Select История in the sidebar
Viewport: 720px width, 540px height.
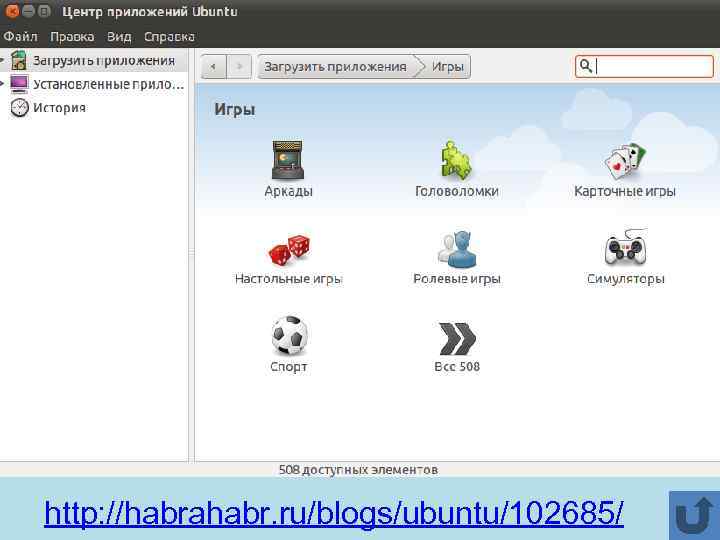[60, 108]
